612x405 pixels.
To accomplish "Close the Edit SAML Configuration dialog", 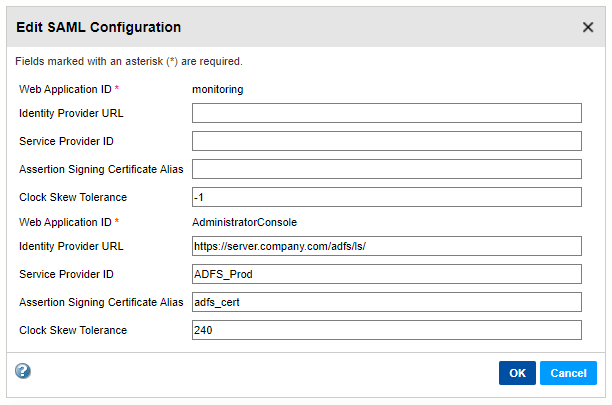I will click(588, 27).
